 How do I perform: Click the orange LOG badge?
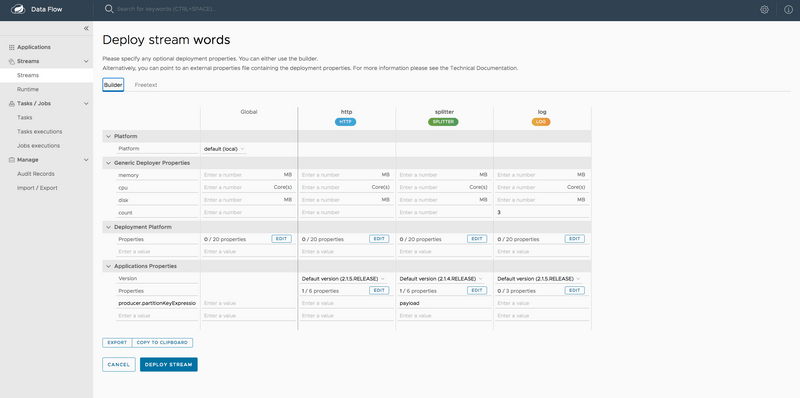point(541,122)
